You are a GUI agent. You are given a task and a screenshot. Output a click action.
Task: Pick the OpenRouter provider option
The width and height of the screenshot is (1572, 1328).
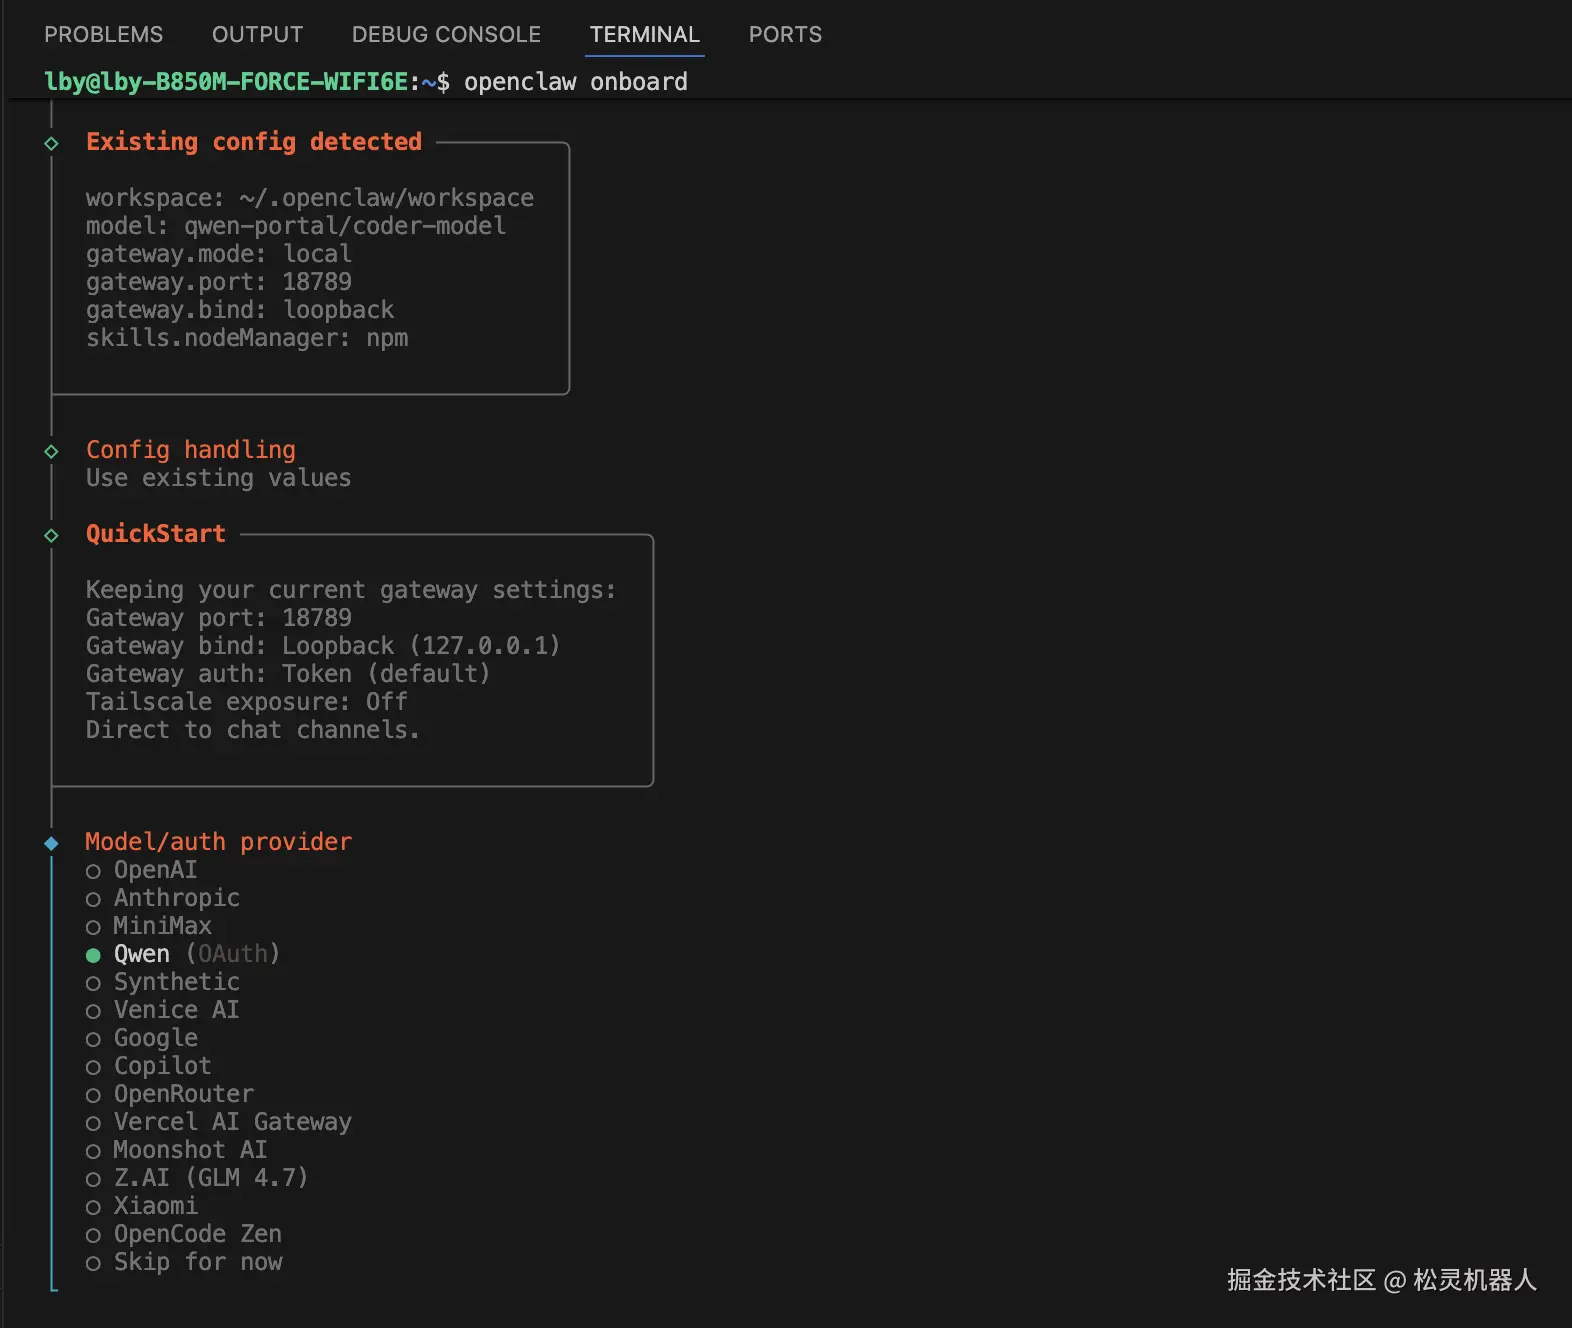click(x=170, y=1094)
